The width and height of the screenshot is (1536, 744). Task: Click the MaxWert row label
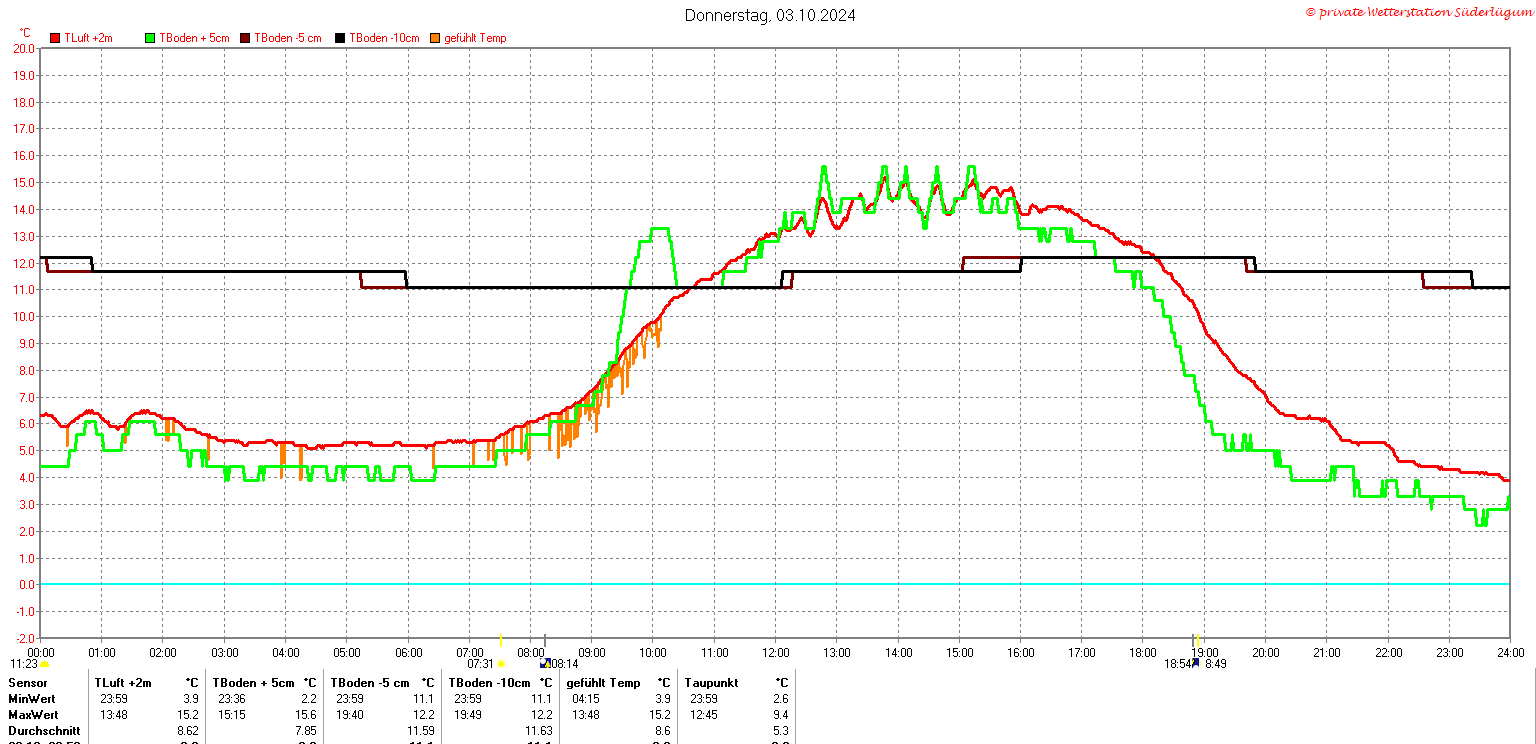click(x=33, y=715)
